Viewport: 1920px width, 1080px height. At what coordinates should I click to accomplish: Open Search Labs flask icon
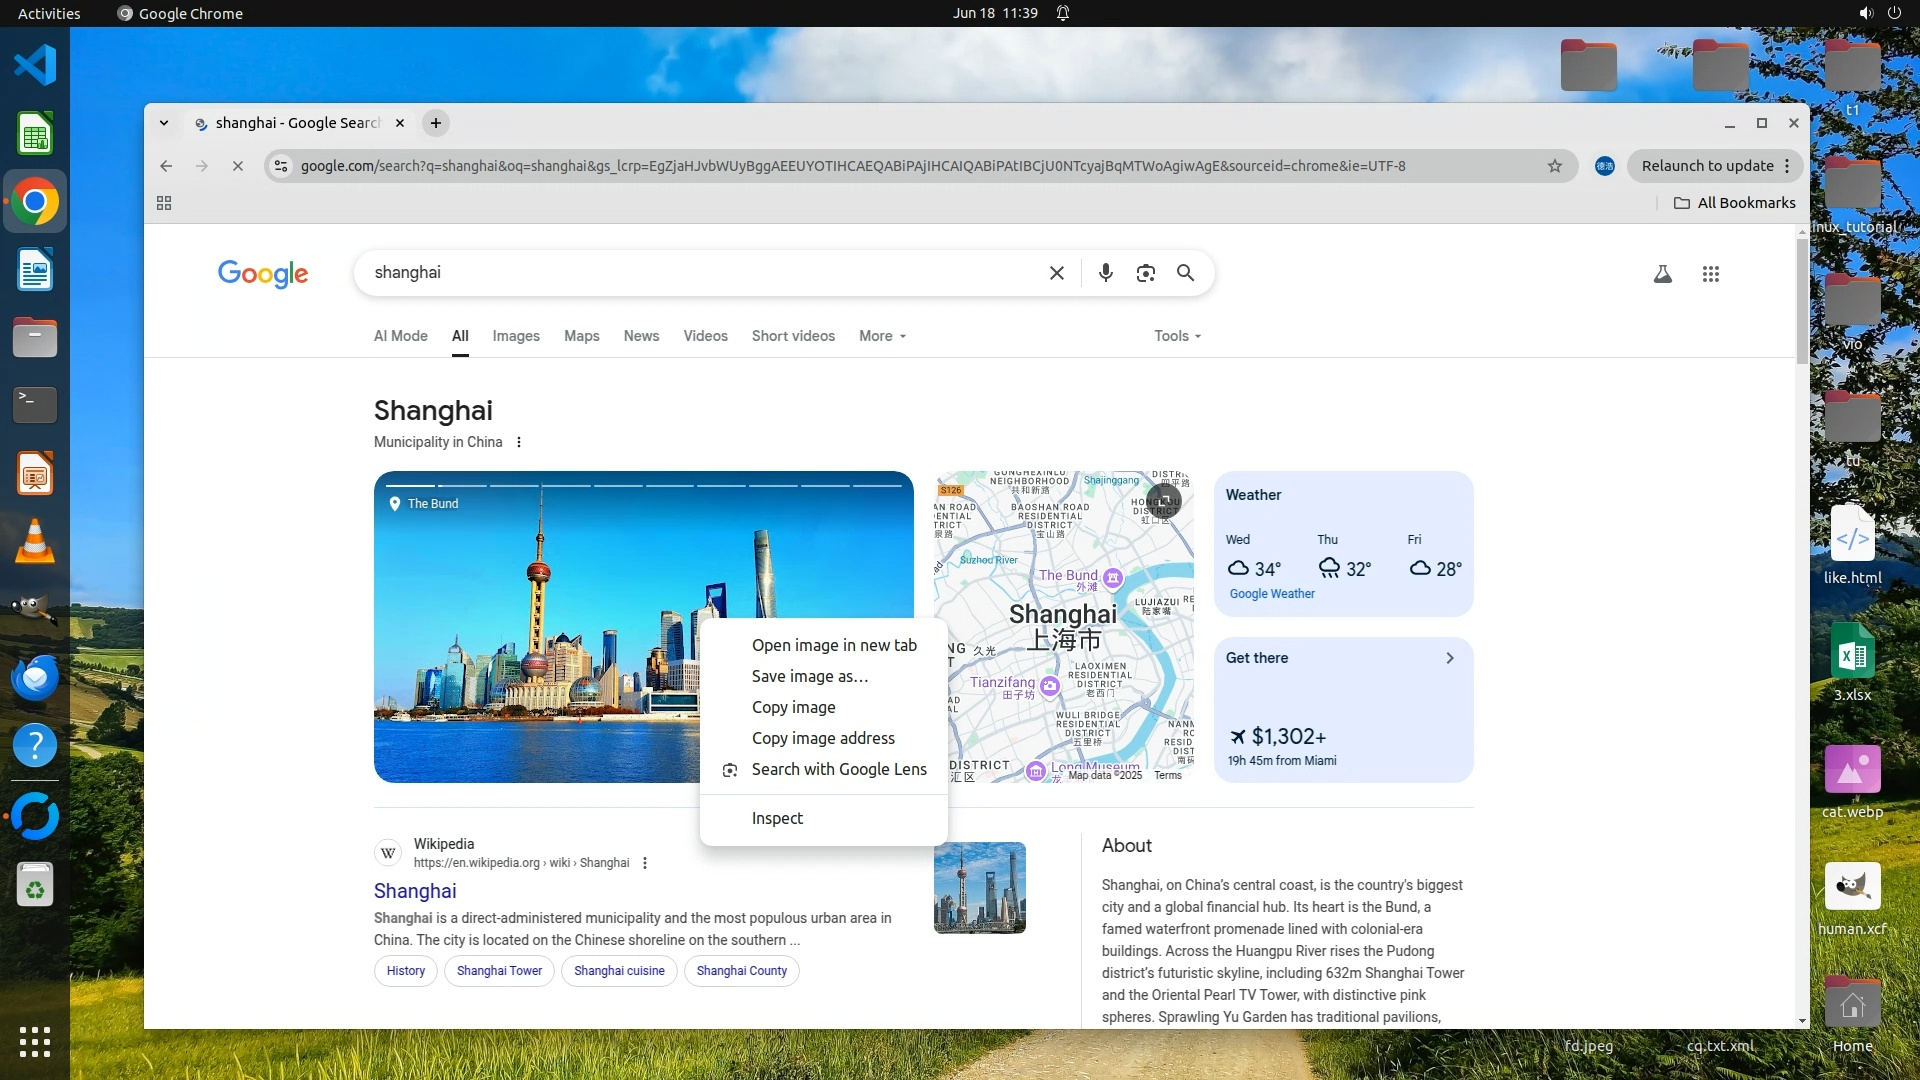pos(1663,274)
